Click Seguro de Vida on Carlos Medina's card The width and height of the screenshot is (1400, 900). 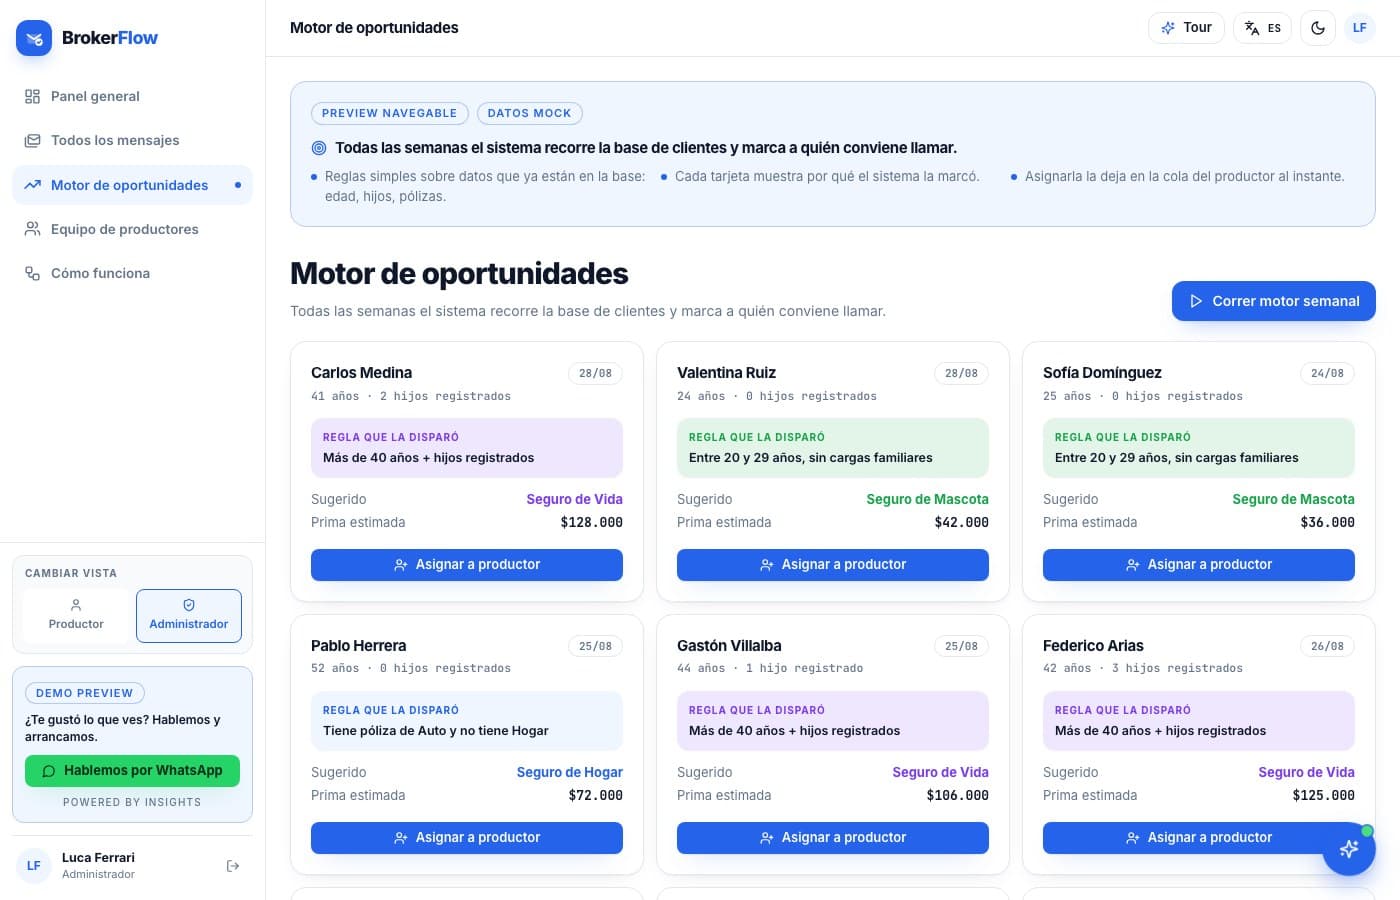(574, 499)
